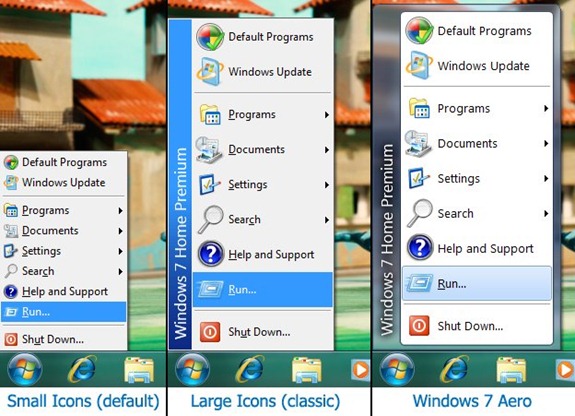Launch Media Player icon under Large Icons menu
Screen dimensions: 575x416
[x=360, y=370]
